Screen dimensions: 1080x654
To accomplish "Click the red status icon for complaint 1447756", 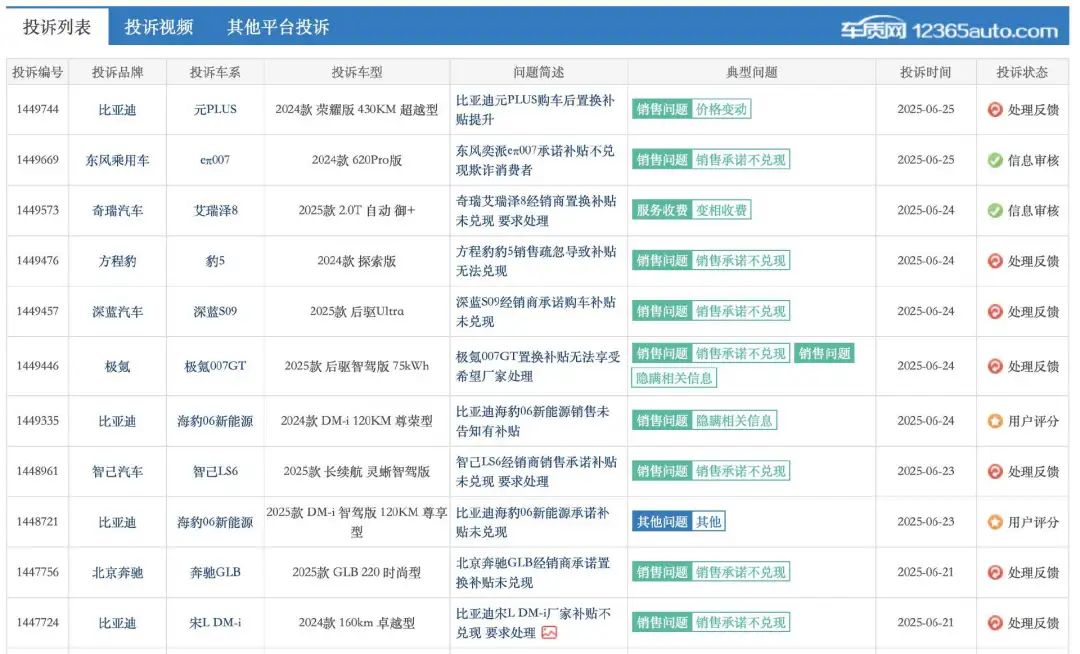I will pos(995,573).
